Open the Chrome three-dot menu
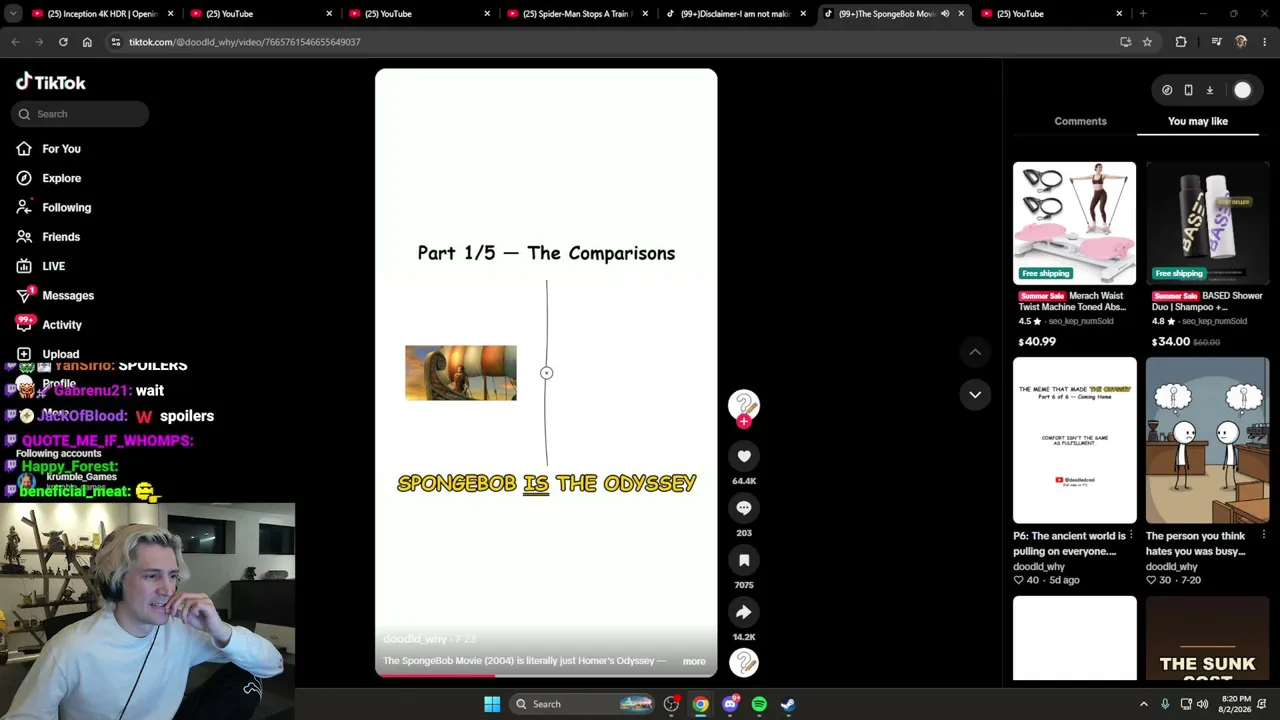 point(1265,42)
